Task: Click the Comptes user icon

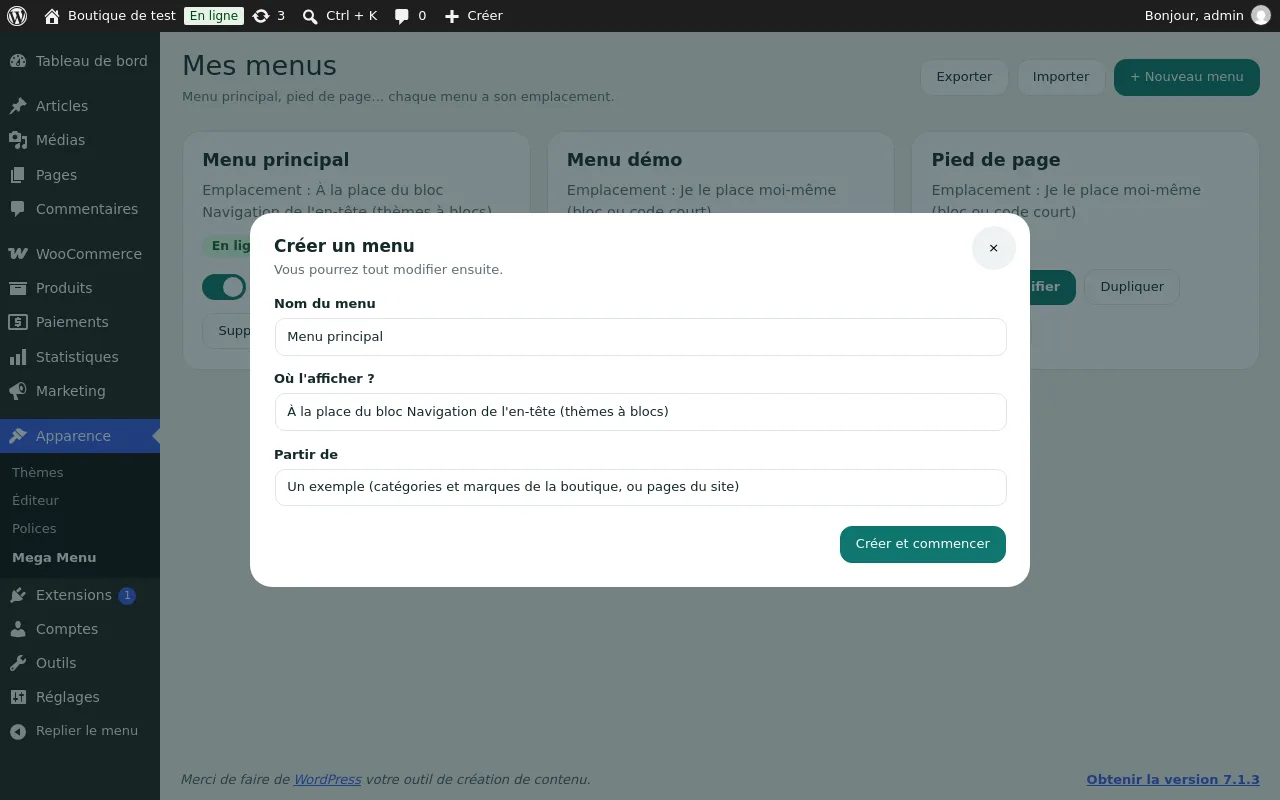Action: (x=18, y=629)
